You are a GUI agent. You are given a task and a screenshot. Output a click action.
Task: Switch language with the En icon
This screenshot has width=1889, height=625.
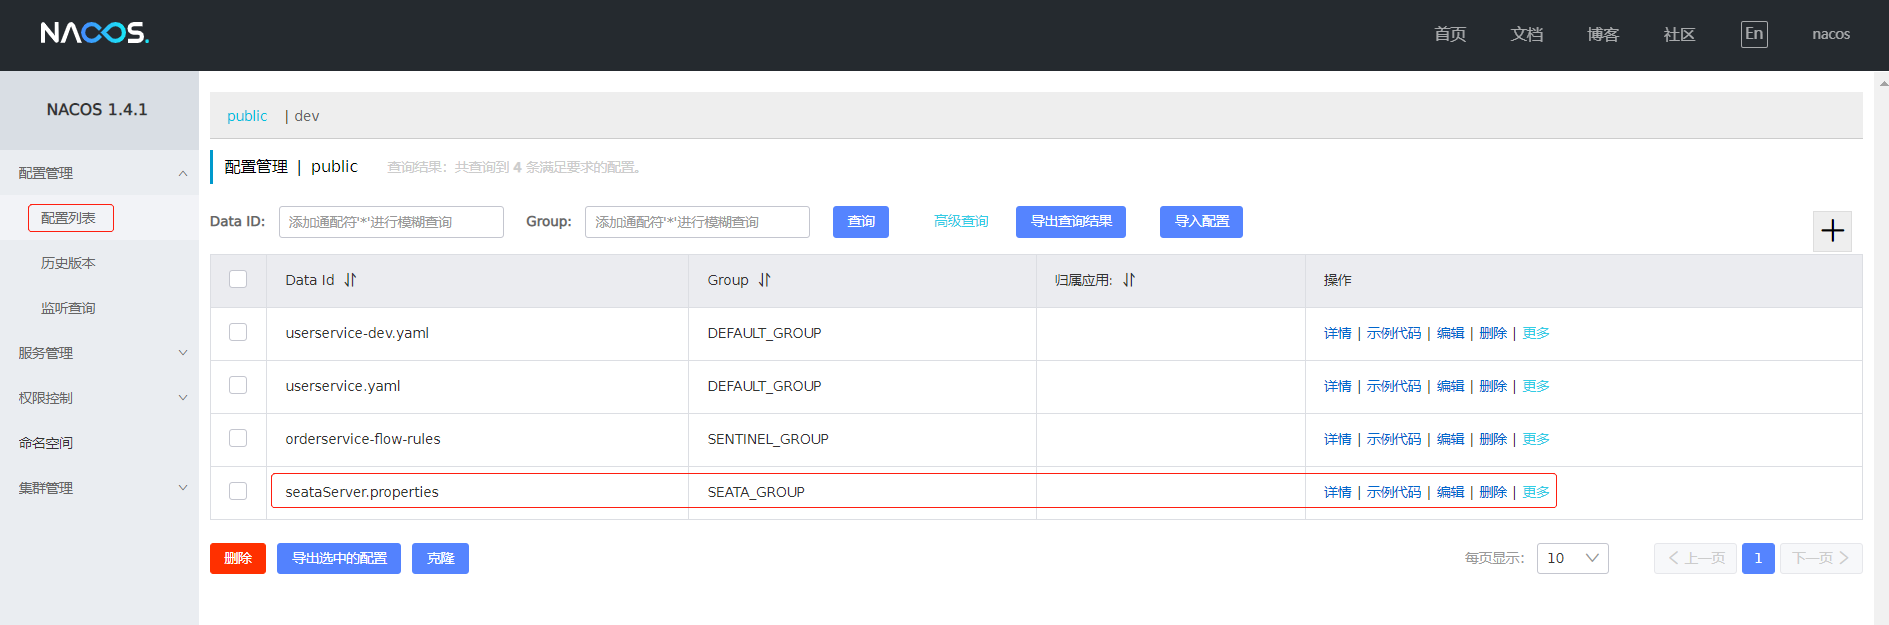(1753, 34)
